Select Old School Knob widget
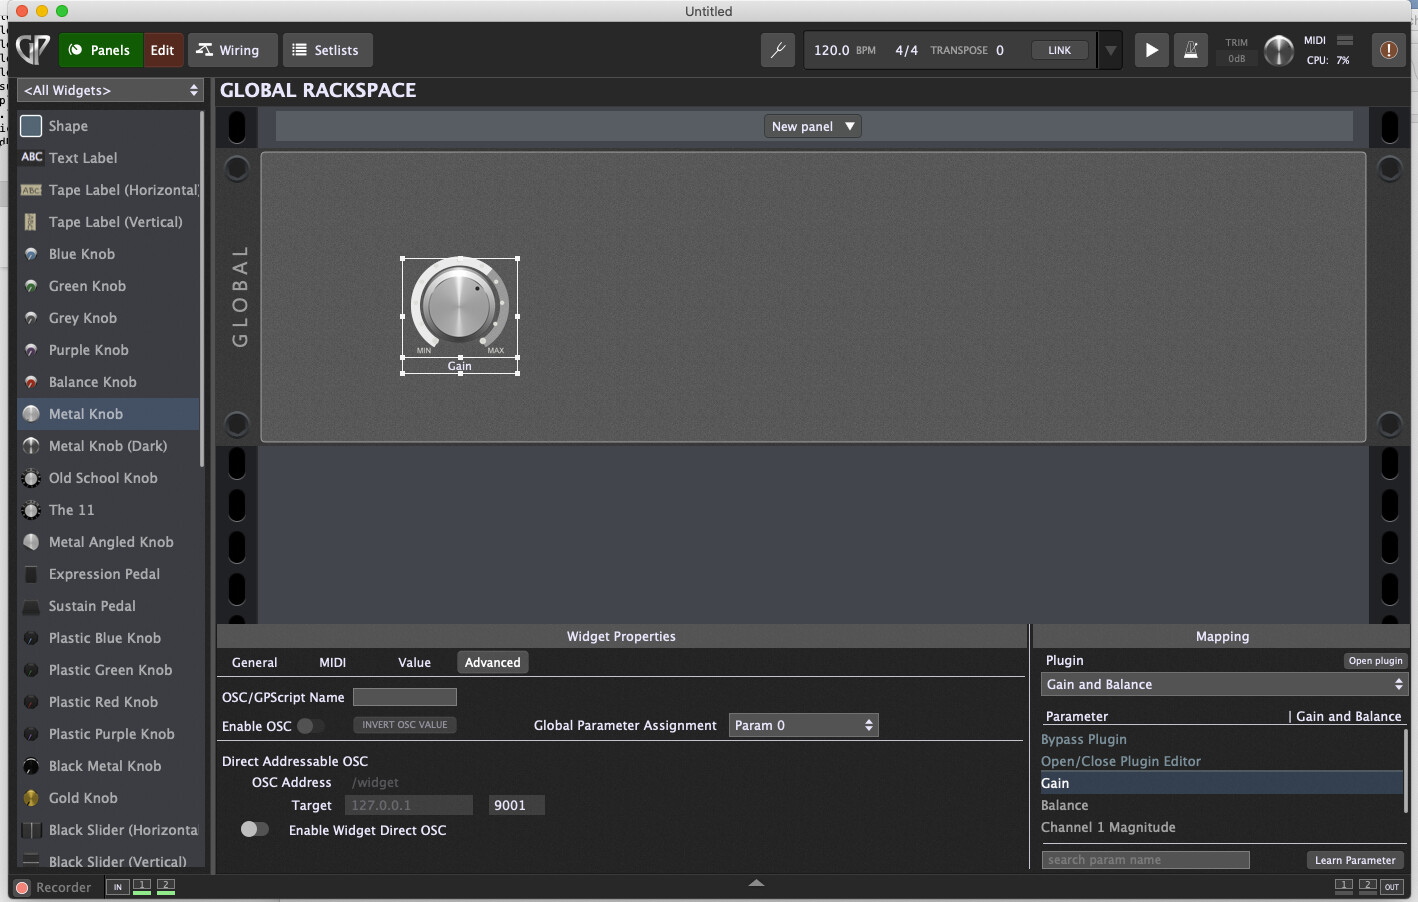 (108, 478)
